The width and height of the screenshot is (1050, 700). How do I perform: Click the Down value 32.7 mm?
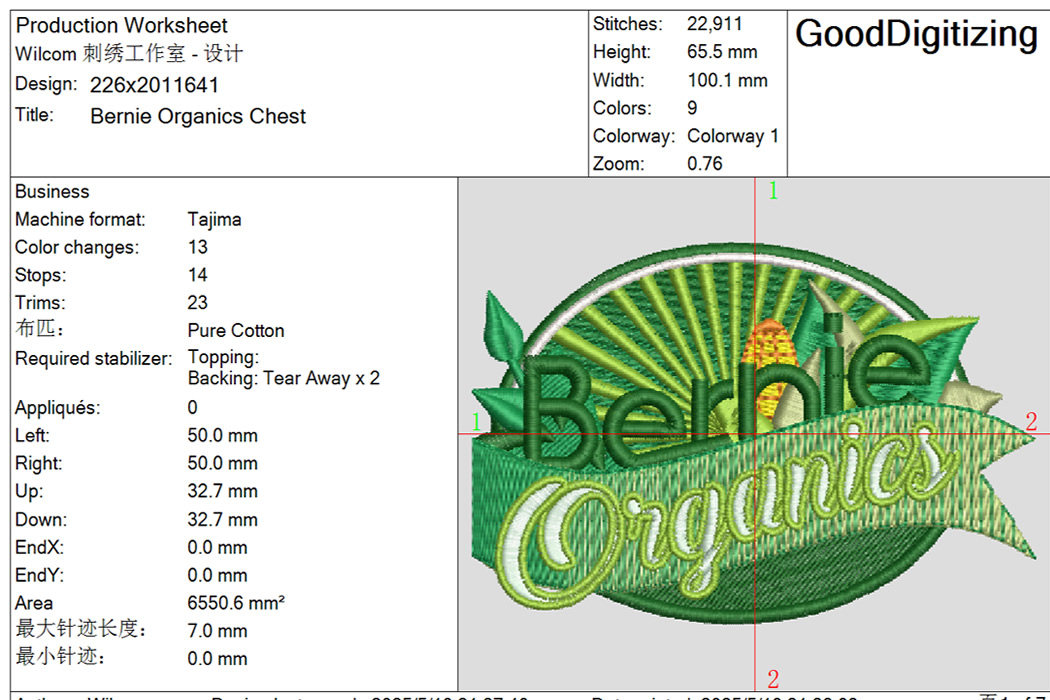click(x=222, y=519)
